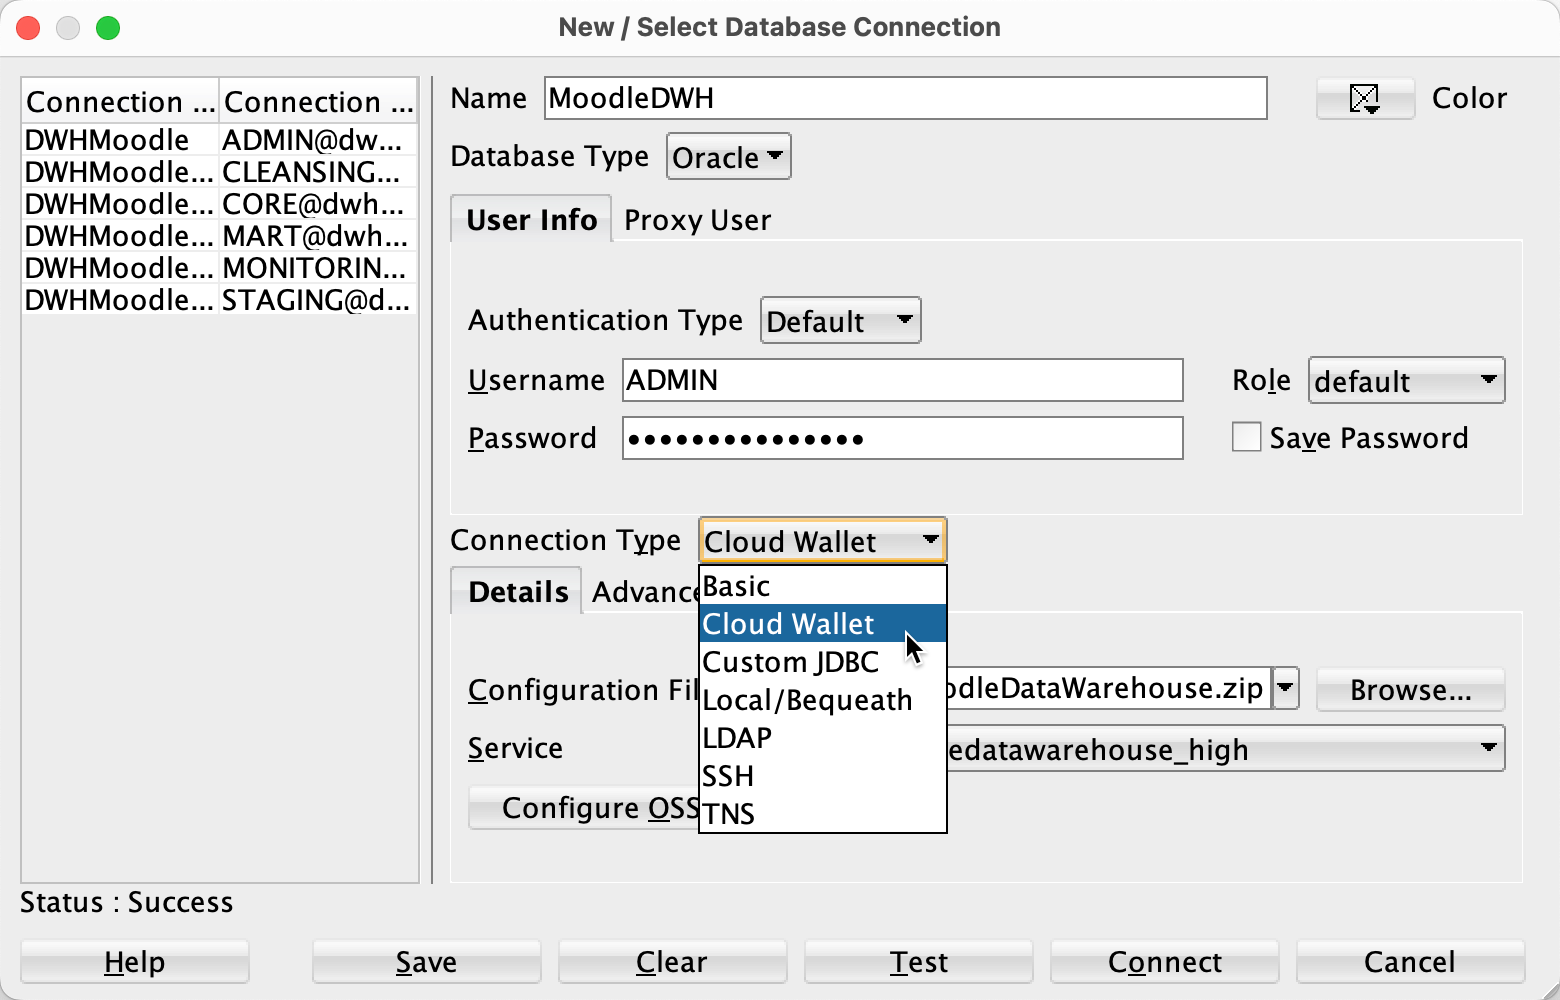Viewport: 1560px width, 1000px height.
Task: Clear the connection form
Action: coord(672,962)
